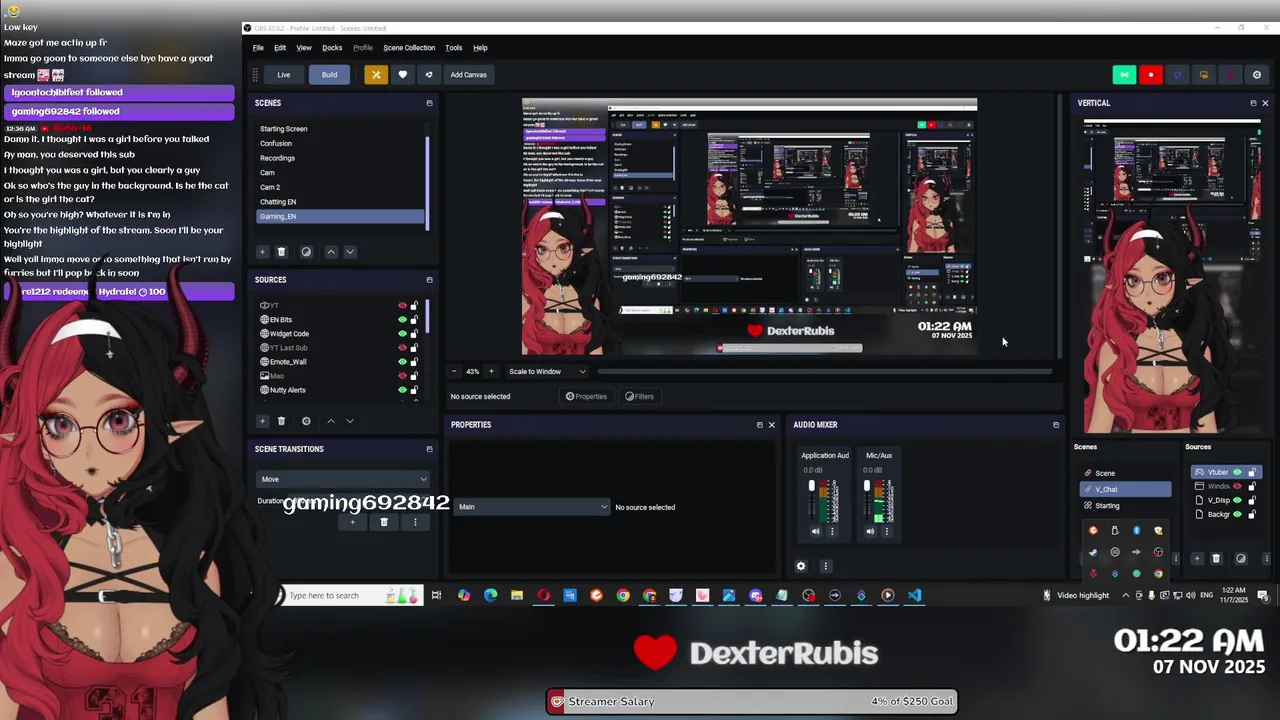This screenshot has width=1280, height=720.
Task: Open the Scale to Window dropdown
Action: pos(547,372)
